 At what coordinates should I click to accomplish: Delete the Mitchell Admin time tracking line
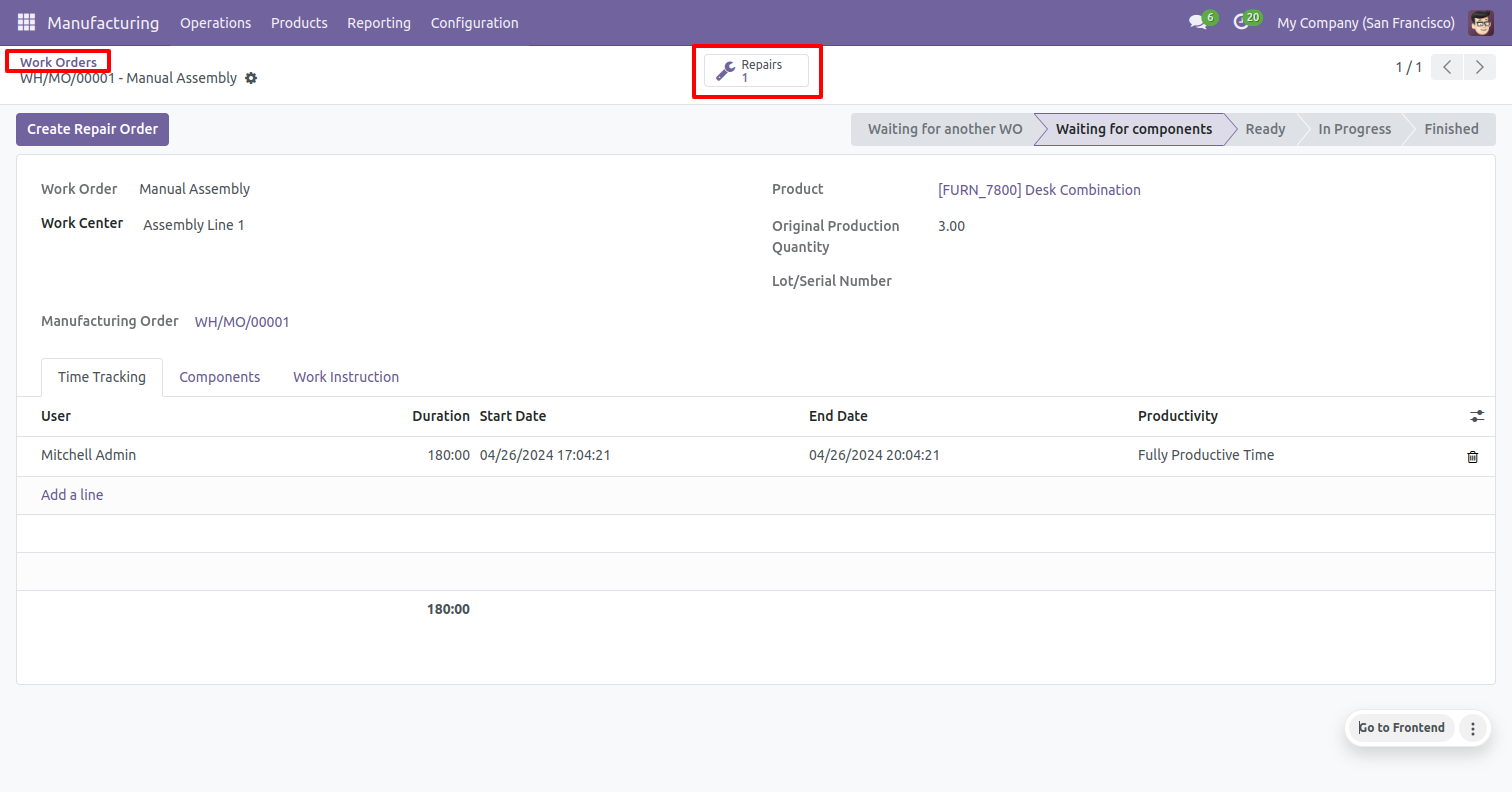coord(1472,456)
